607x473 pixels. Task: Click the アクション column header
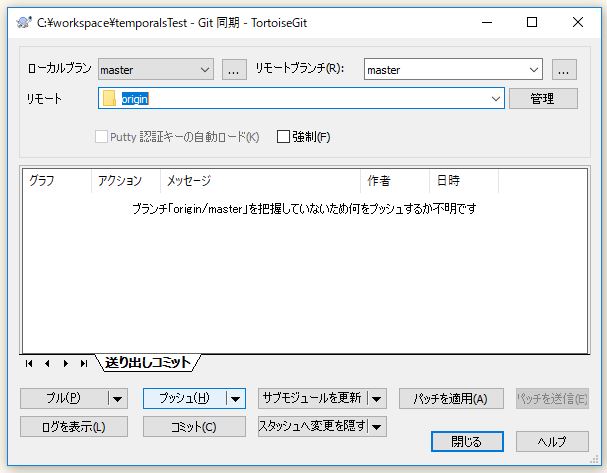click(126, 181)
